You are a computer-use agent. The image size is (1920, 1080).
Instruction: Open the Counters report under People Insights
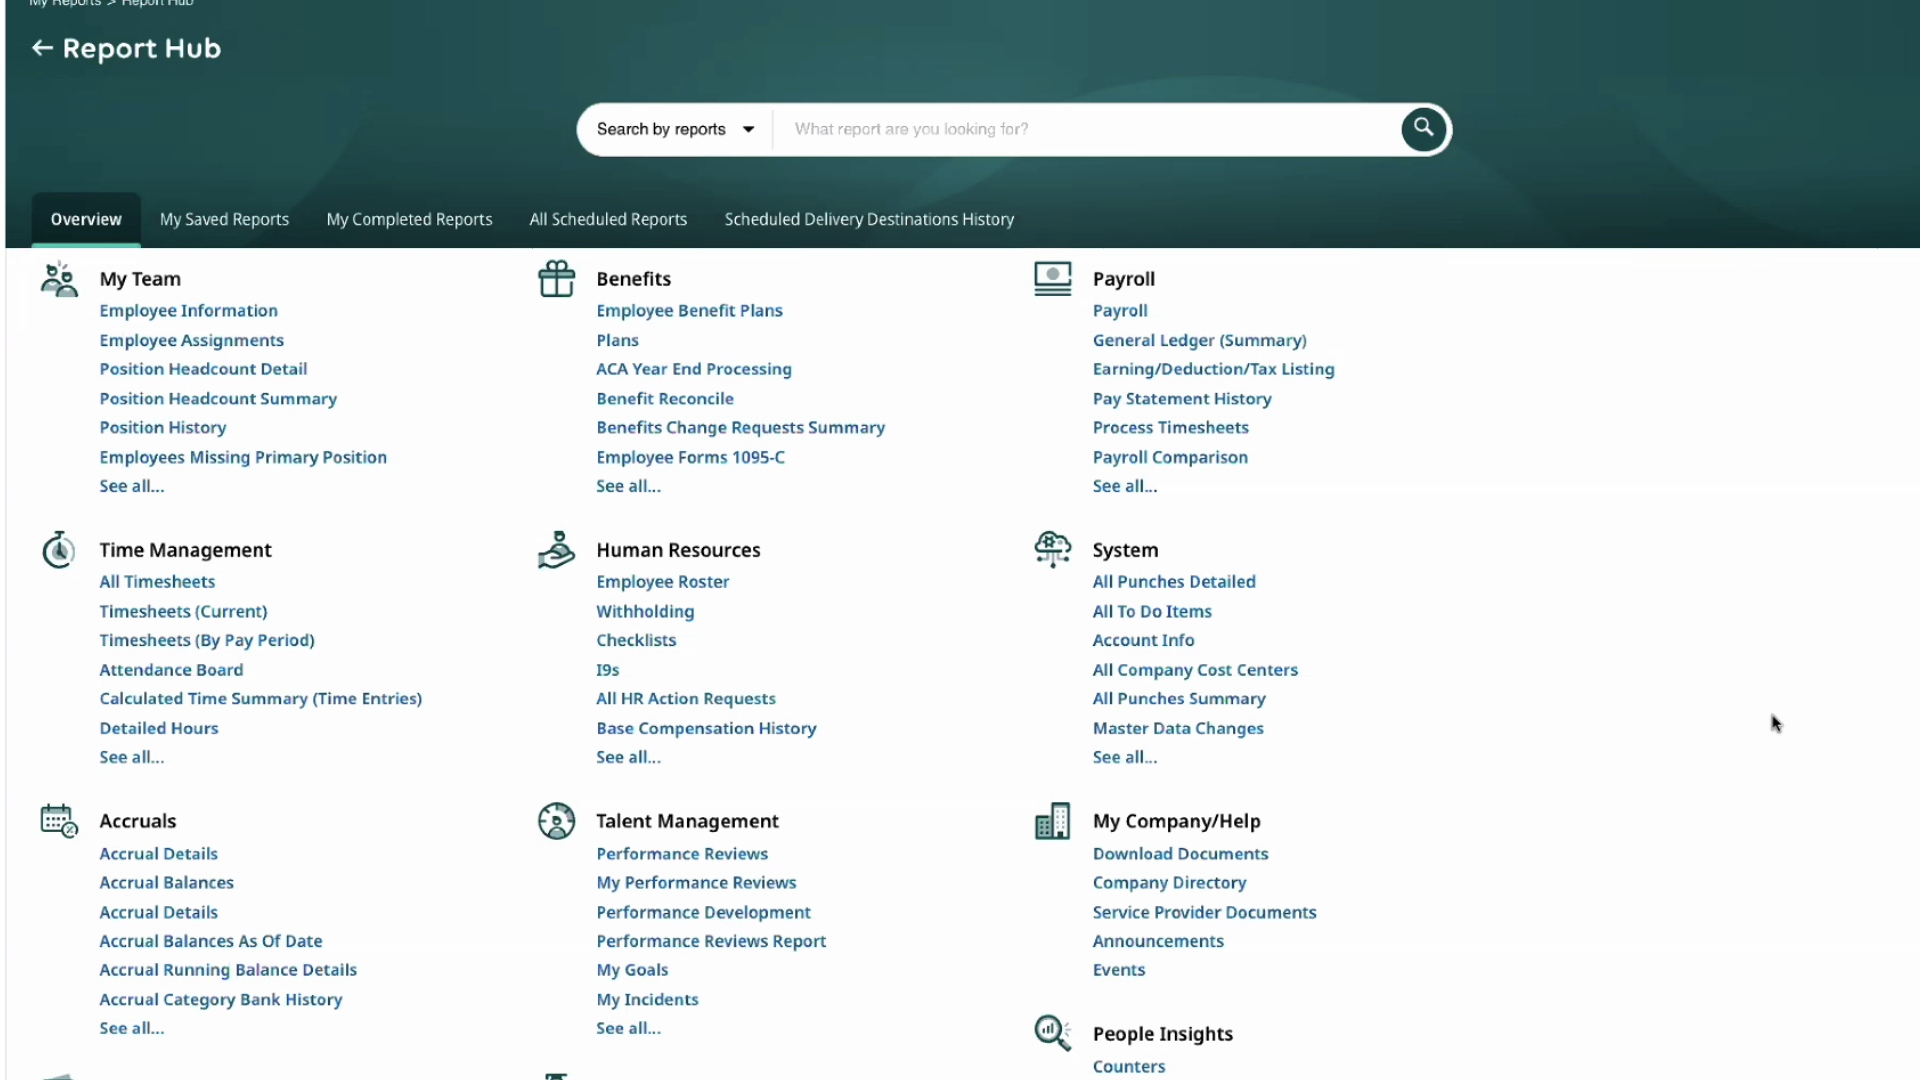coord(1129,1067)
